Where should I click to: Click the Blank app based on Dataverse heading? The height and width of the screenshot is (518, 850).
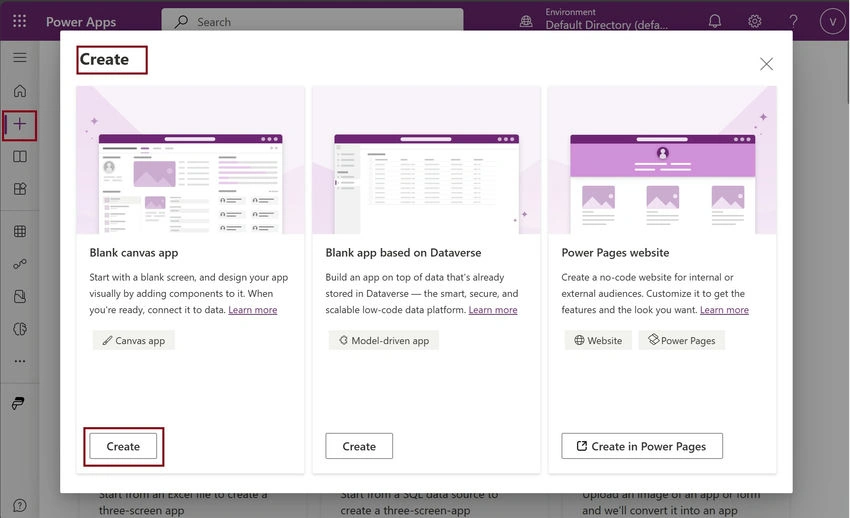(x=403, y=252)
